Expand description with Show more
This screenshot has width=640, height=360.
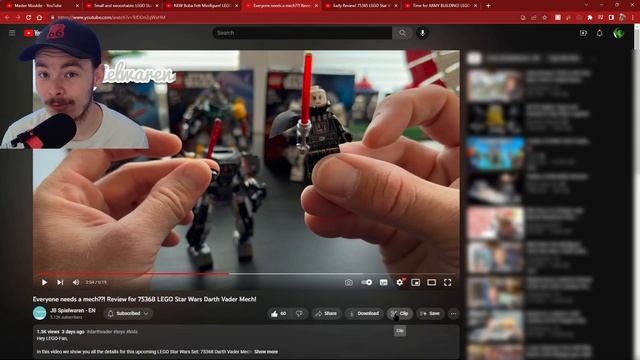(x=266, y=351)
